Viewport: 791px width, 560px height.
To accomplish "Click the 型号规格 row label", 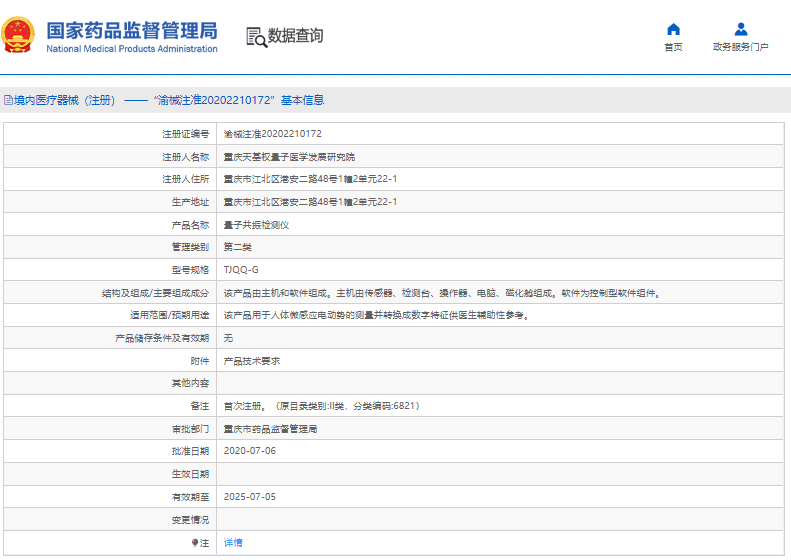I will pyautogui.click(x=190, y=270).
